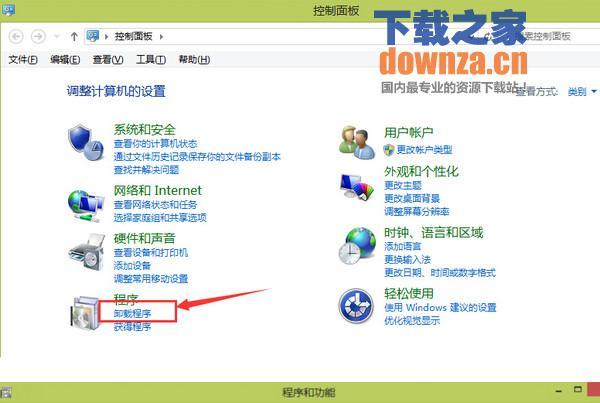Open the 类别 view-by dropdown

click(x=582, y=91)
